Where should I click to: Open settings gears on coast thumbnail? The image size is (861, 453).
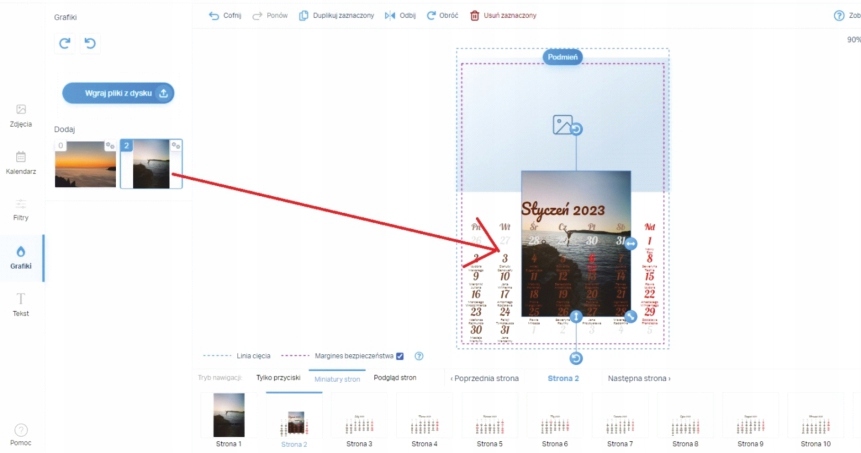click(176, 146)
